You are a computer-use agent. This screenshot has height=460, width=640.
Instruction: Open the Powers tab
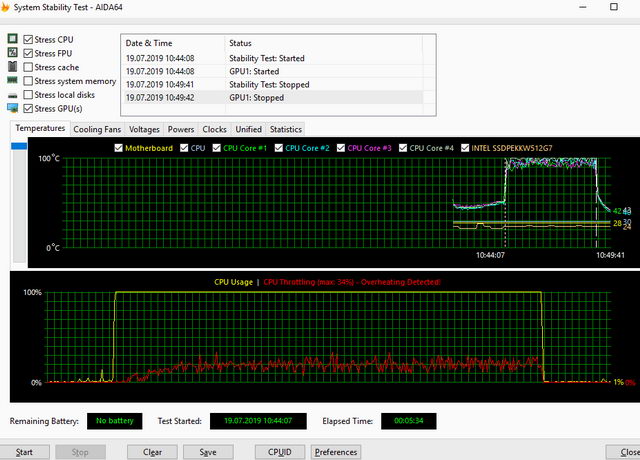coord(181,129)
